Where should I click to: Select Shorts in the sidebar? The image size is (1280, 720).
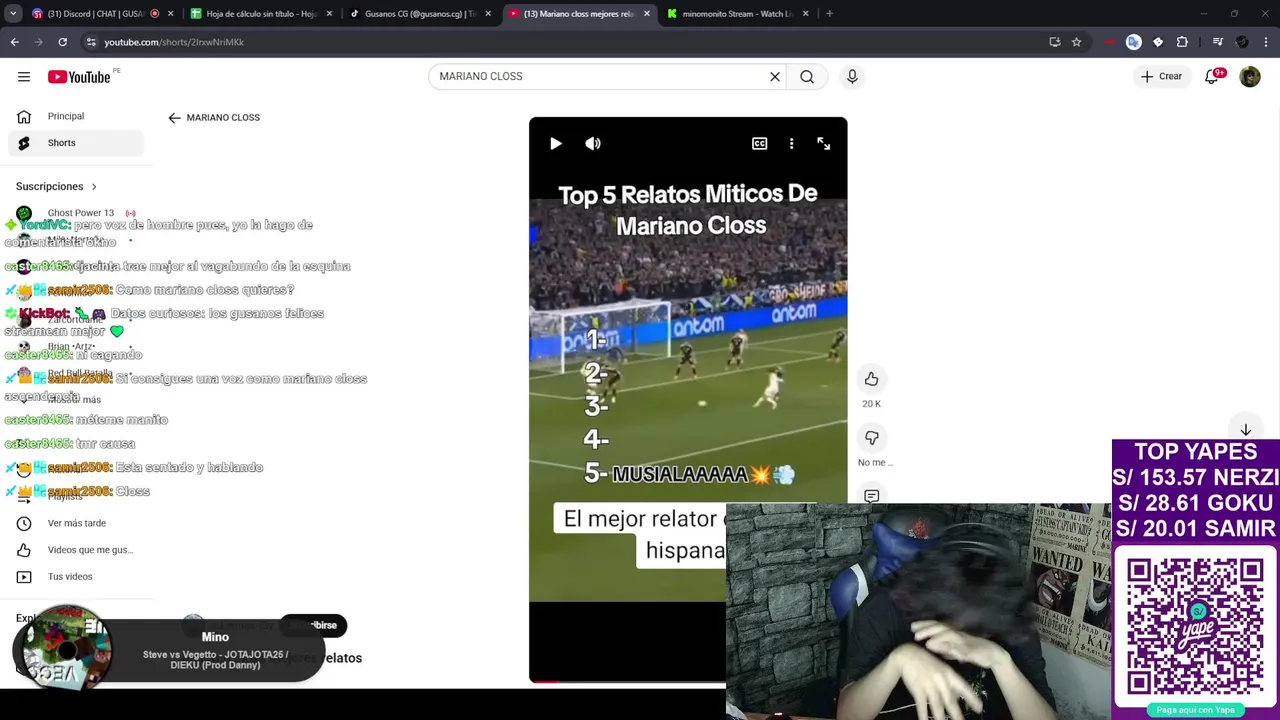pyautogui.click(x=76, y=143)
